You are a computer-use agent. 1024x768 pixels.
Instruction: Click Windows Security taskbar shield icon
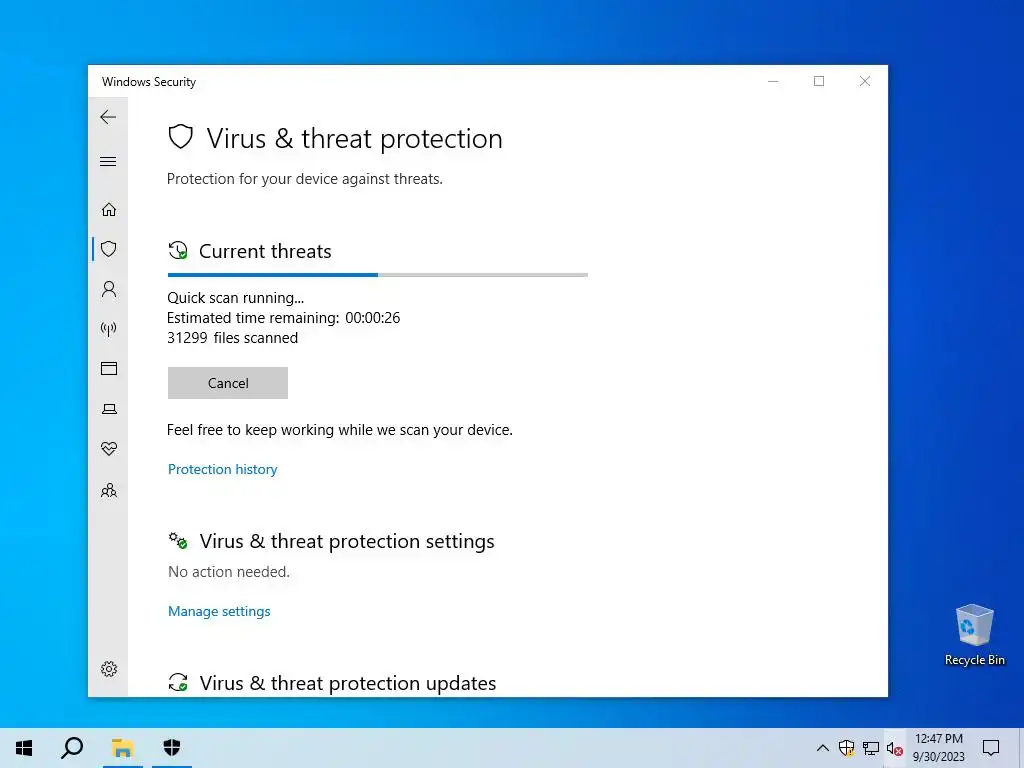point(172,748)
